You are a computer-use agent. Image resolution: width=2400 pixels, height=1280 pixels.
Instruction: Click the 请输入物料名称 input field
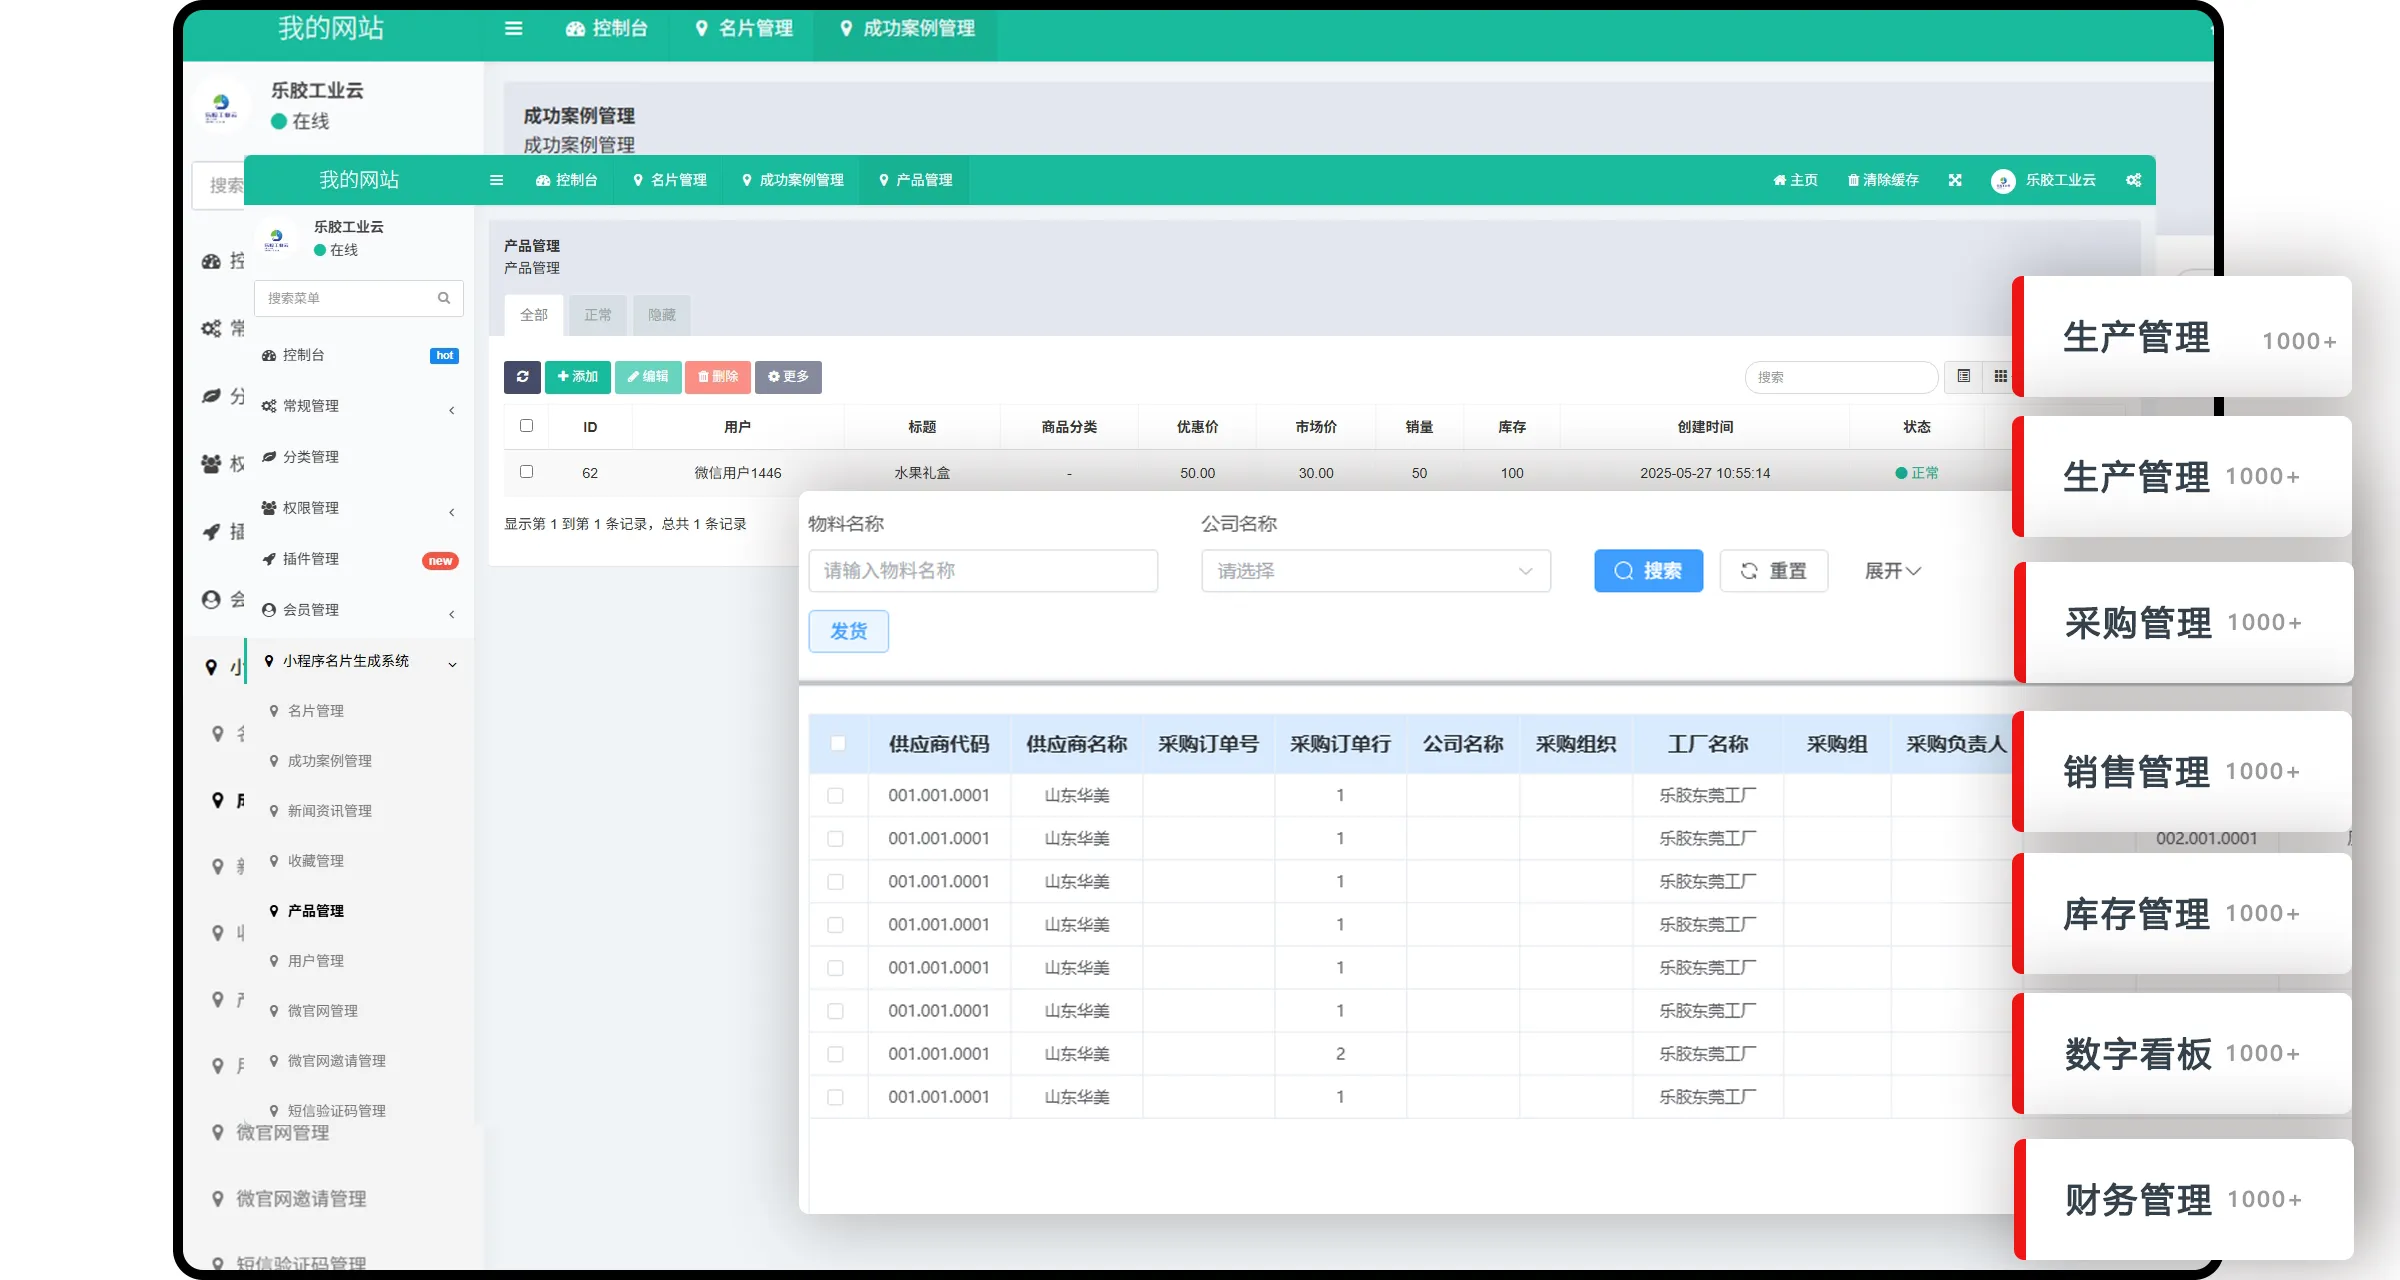click(983, 571)
